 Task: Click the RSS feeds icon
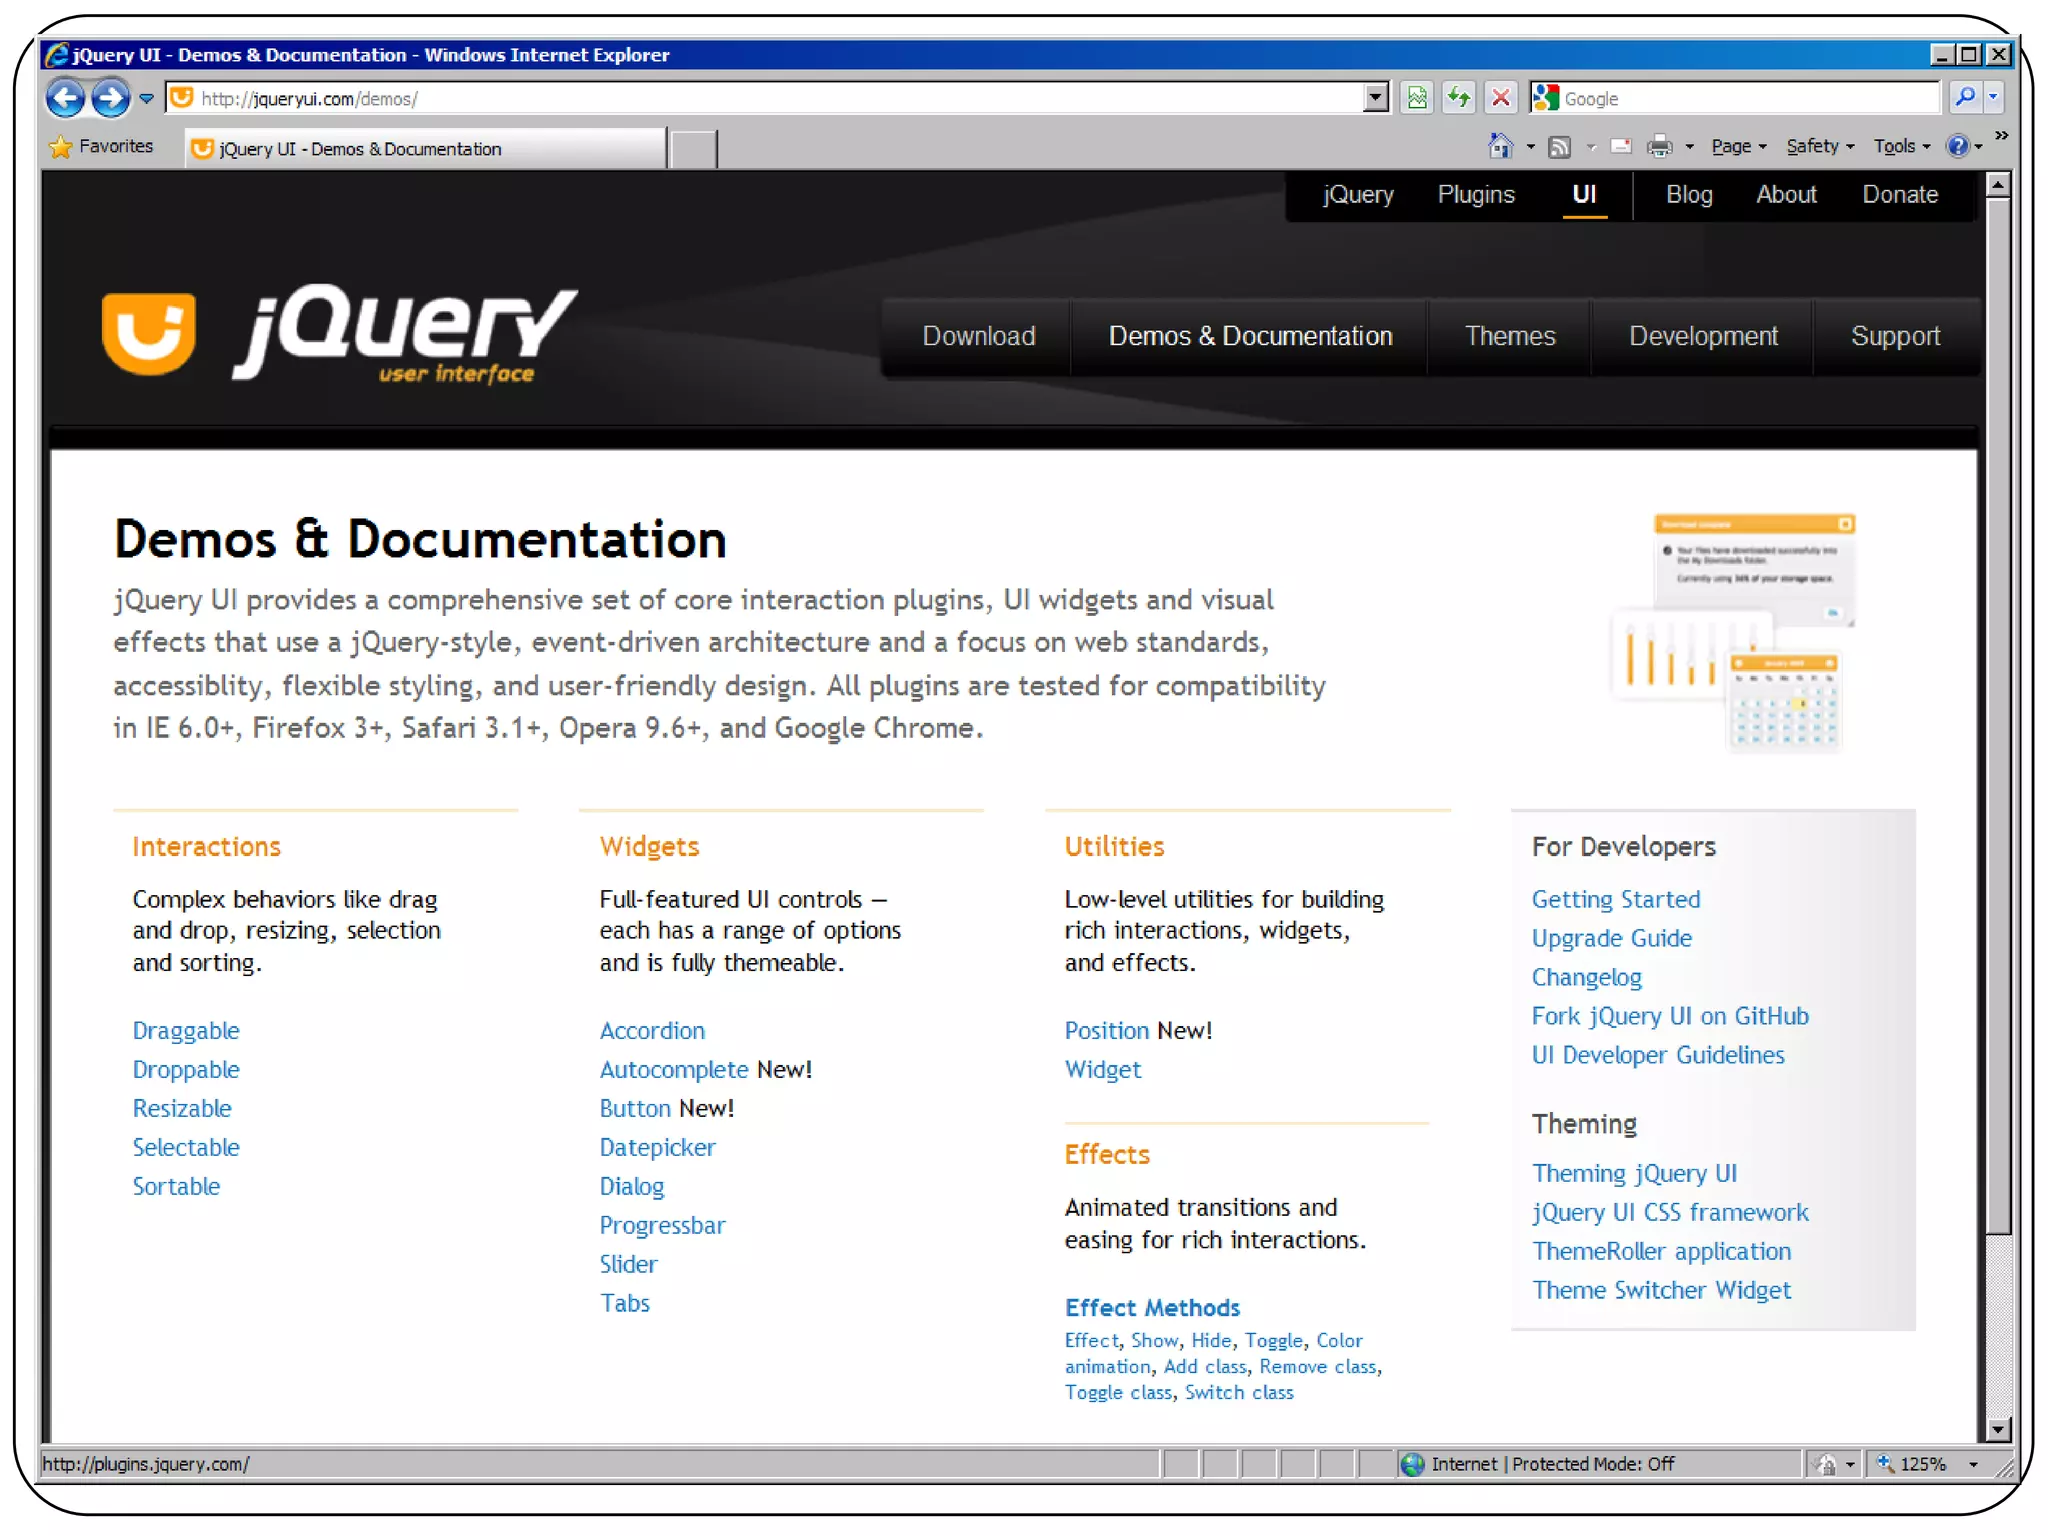tap(1559, 147)
